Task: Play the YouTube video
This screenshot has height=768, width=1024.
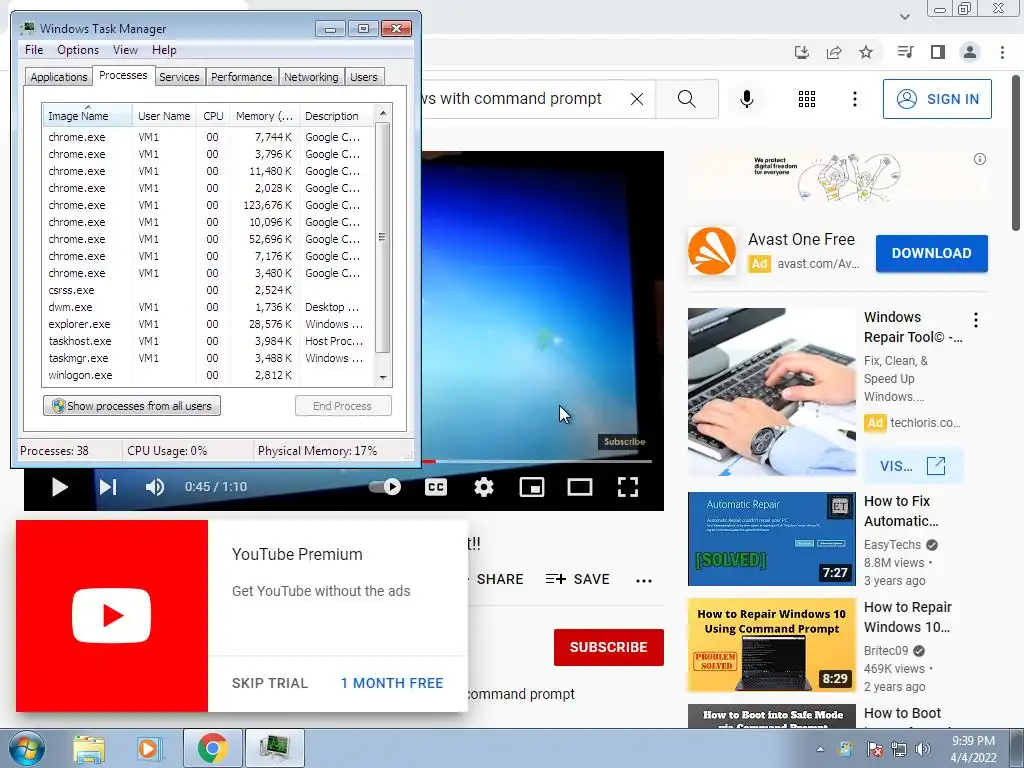Action: tap(59, 487)
